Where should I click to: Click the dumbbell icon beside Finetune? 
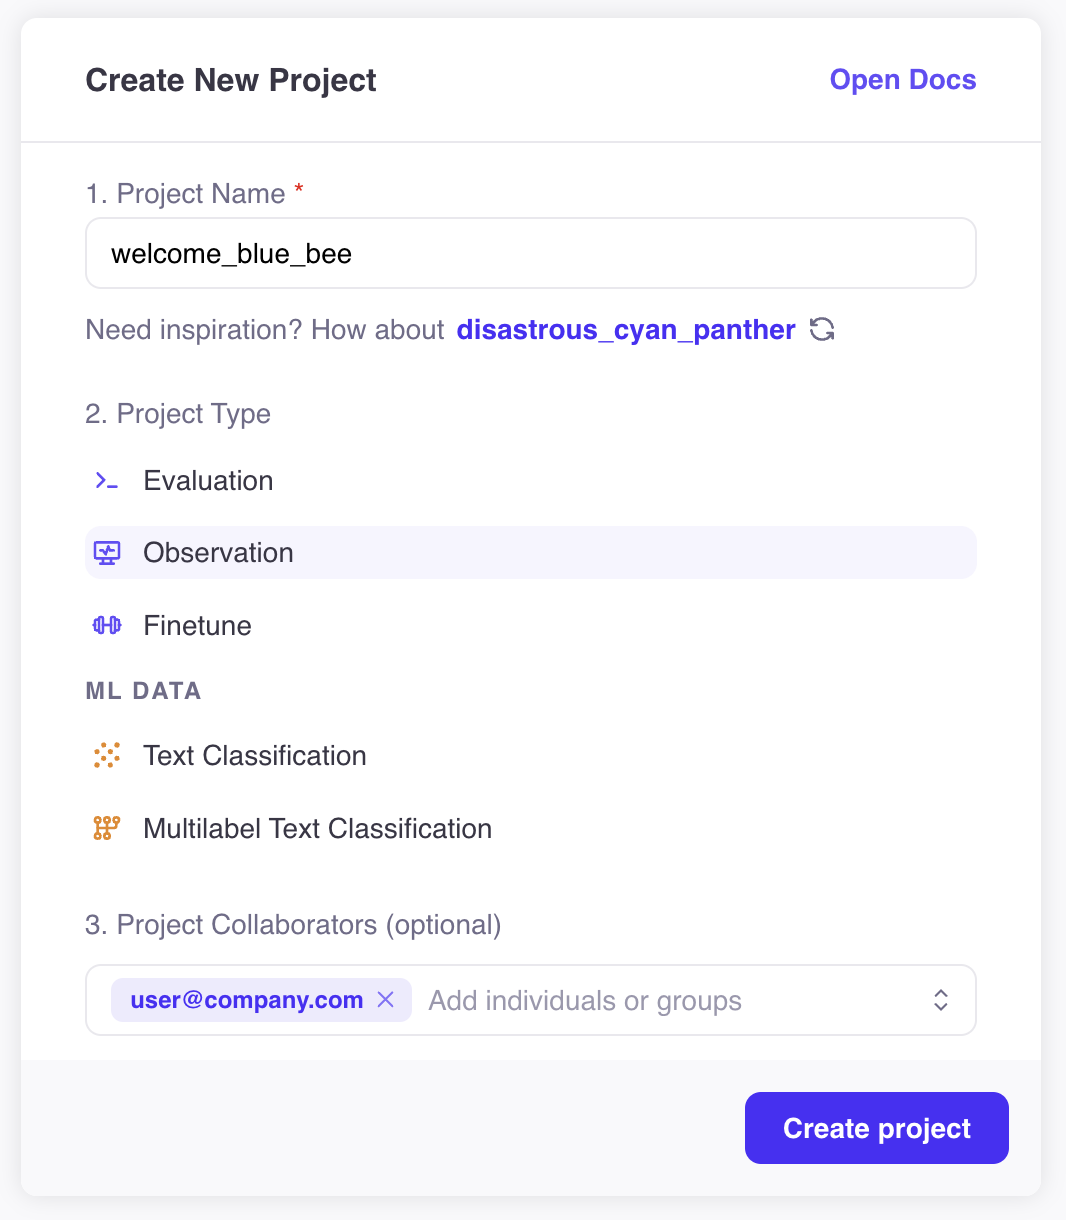pos(106,625)
